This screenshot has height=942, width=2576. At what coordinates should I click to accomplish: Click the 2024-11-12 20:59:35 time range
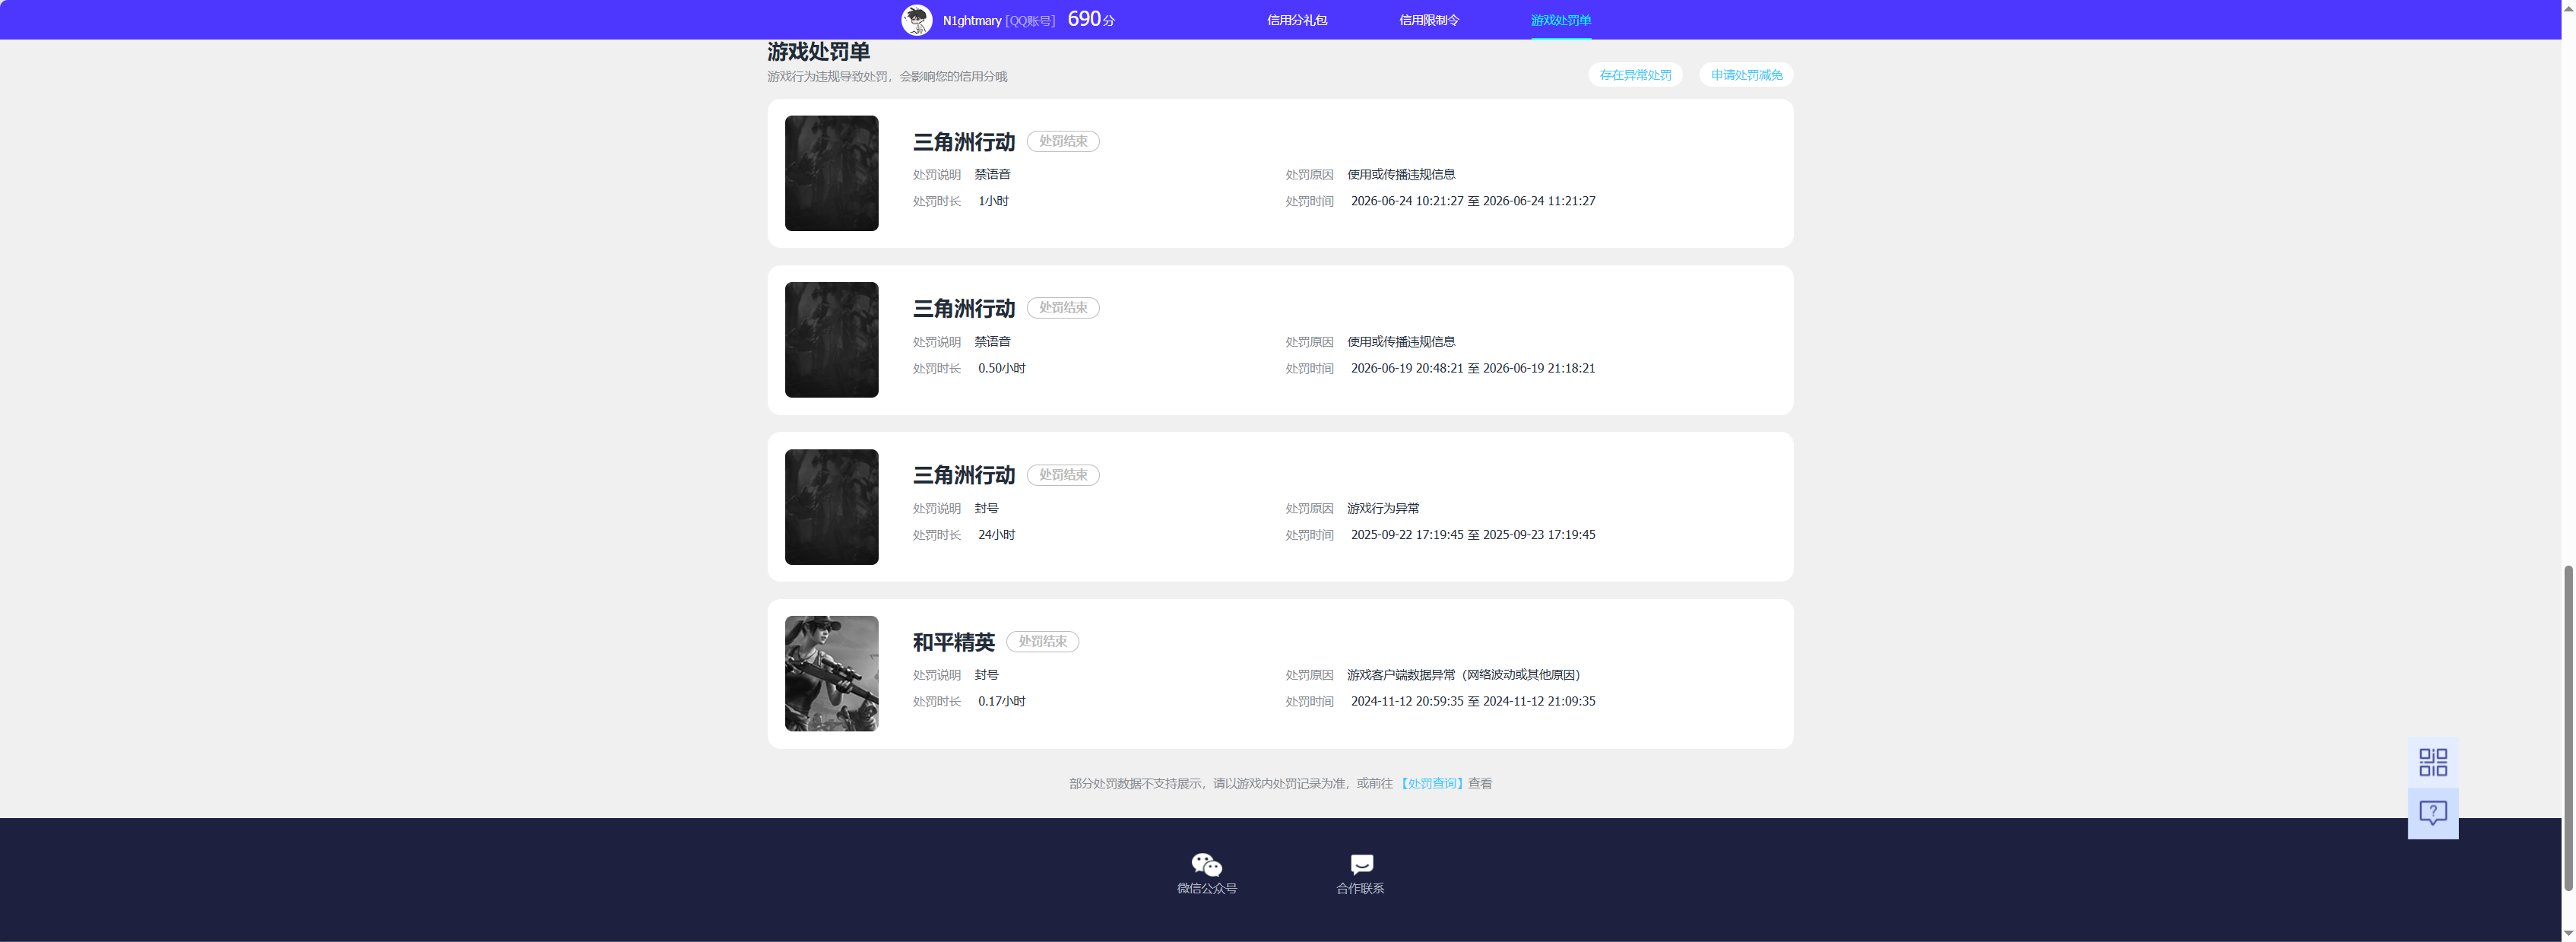tap(1472, 701)
